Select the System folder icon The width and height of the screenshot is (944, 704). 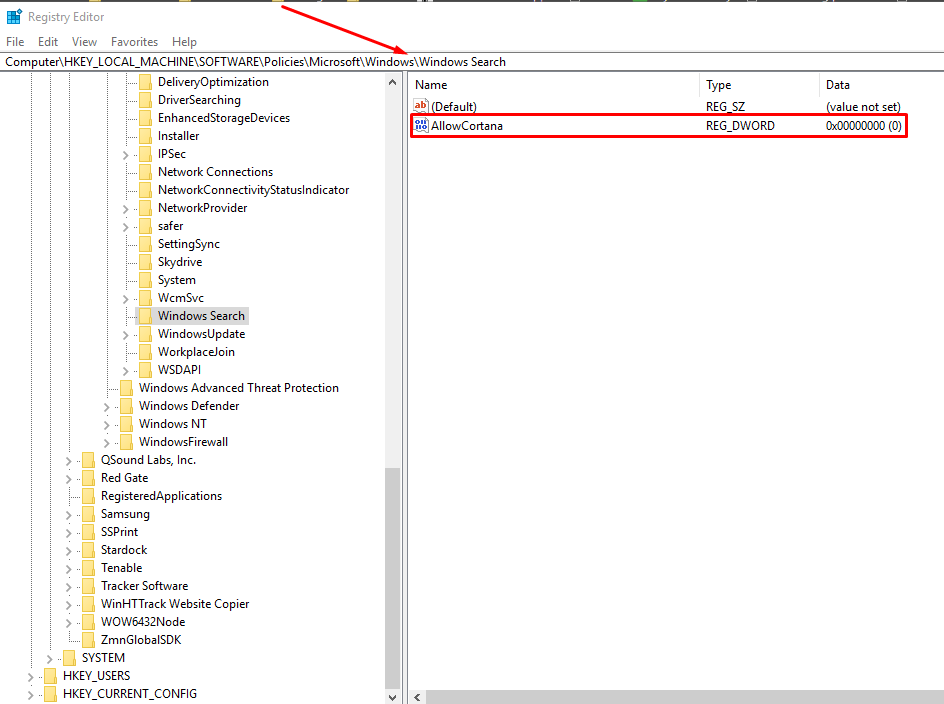[x=145, y=280]
